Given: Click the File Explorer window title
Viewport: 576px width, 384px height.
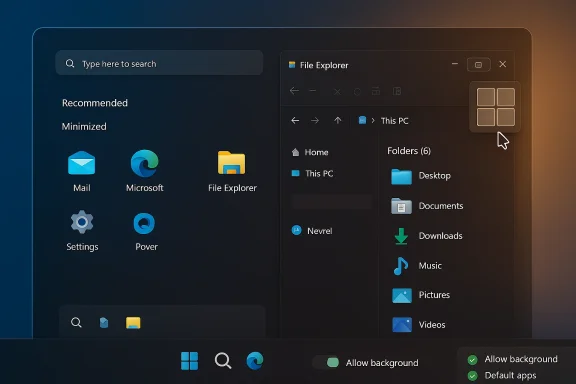Looking at the screenshot, I should pos(324,65).
